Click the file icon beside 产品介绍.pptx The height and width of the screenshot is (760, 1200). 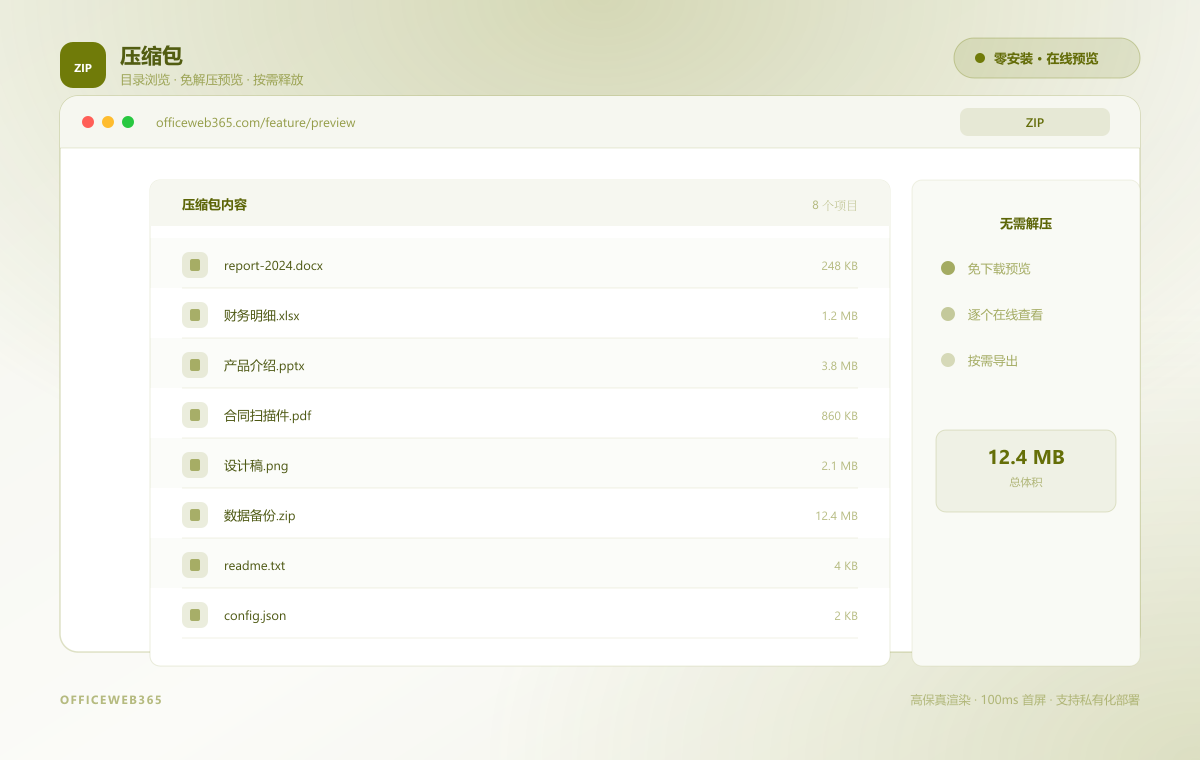195,365
